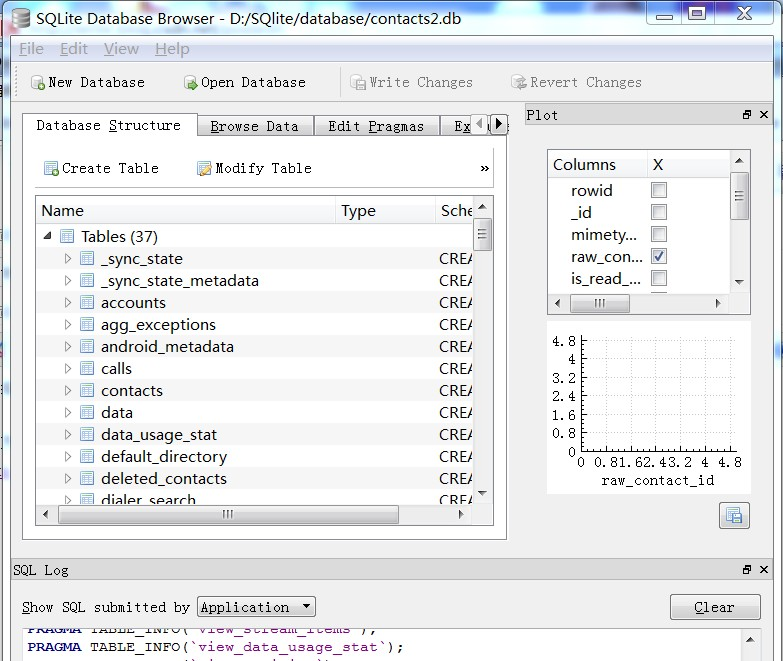Click the Write Changes toolbar icon

[358, 82]
